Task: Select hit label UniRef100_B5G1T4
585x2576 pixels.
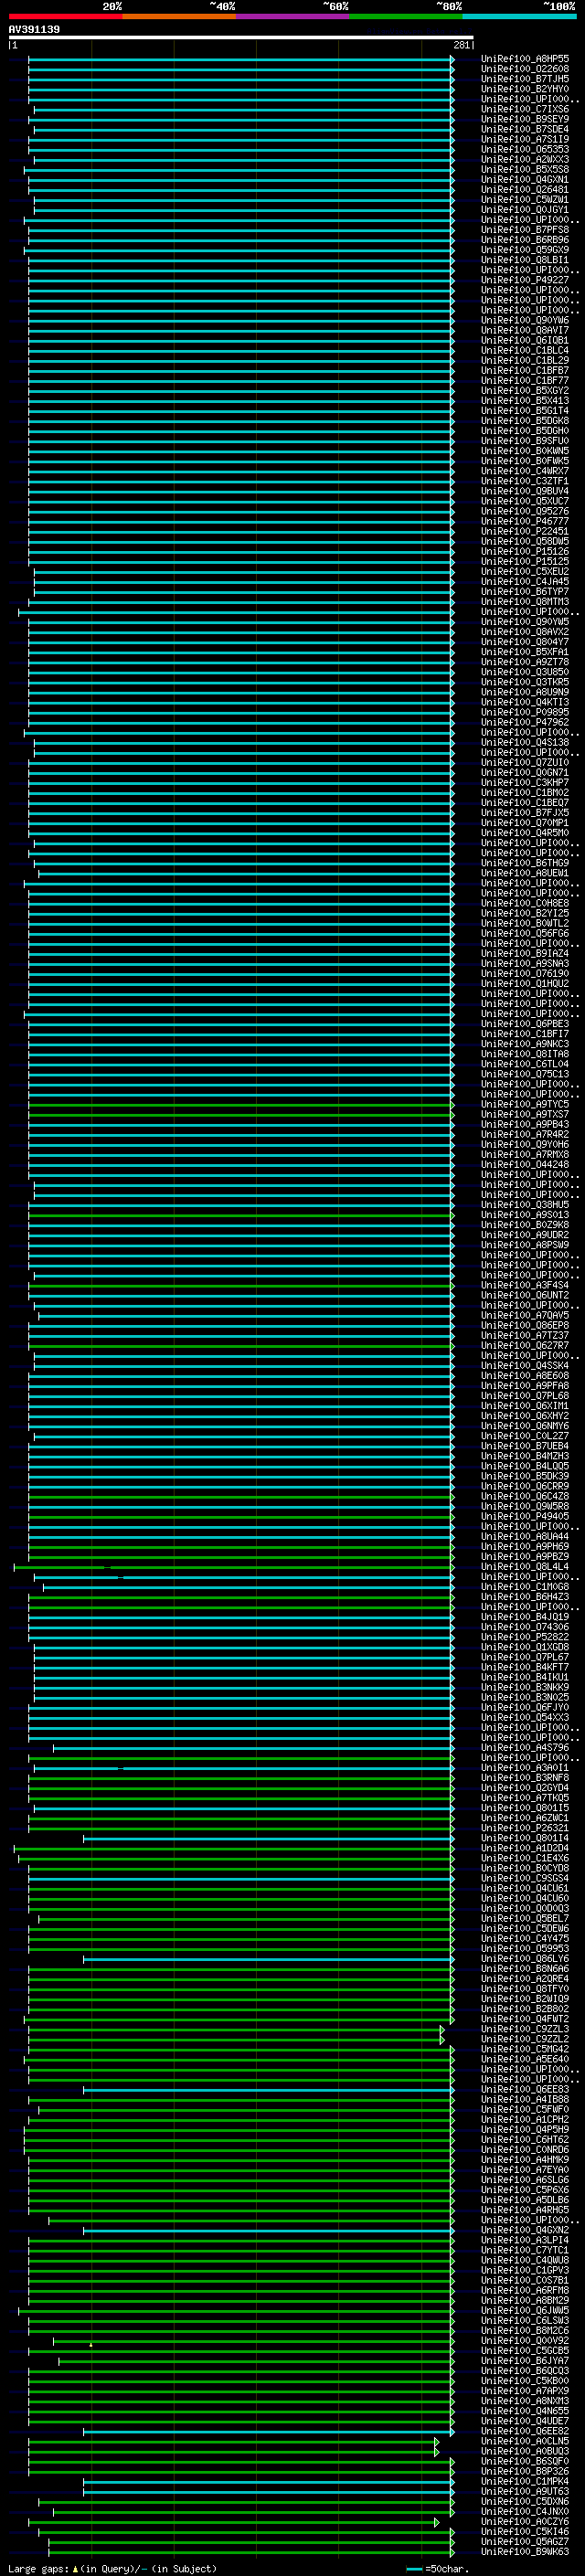Action: 525,411
